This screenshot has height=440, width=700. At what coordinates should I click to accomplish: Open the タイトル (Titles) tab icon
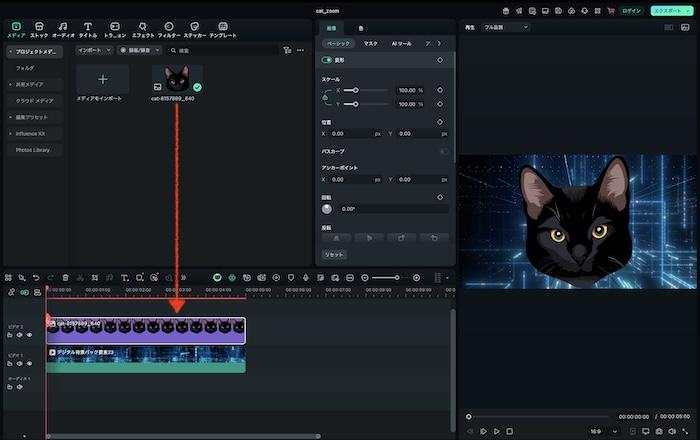coord(88,28)
